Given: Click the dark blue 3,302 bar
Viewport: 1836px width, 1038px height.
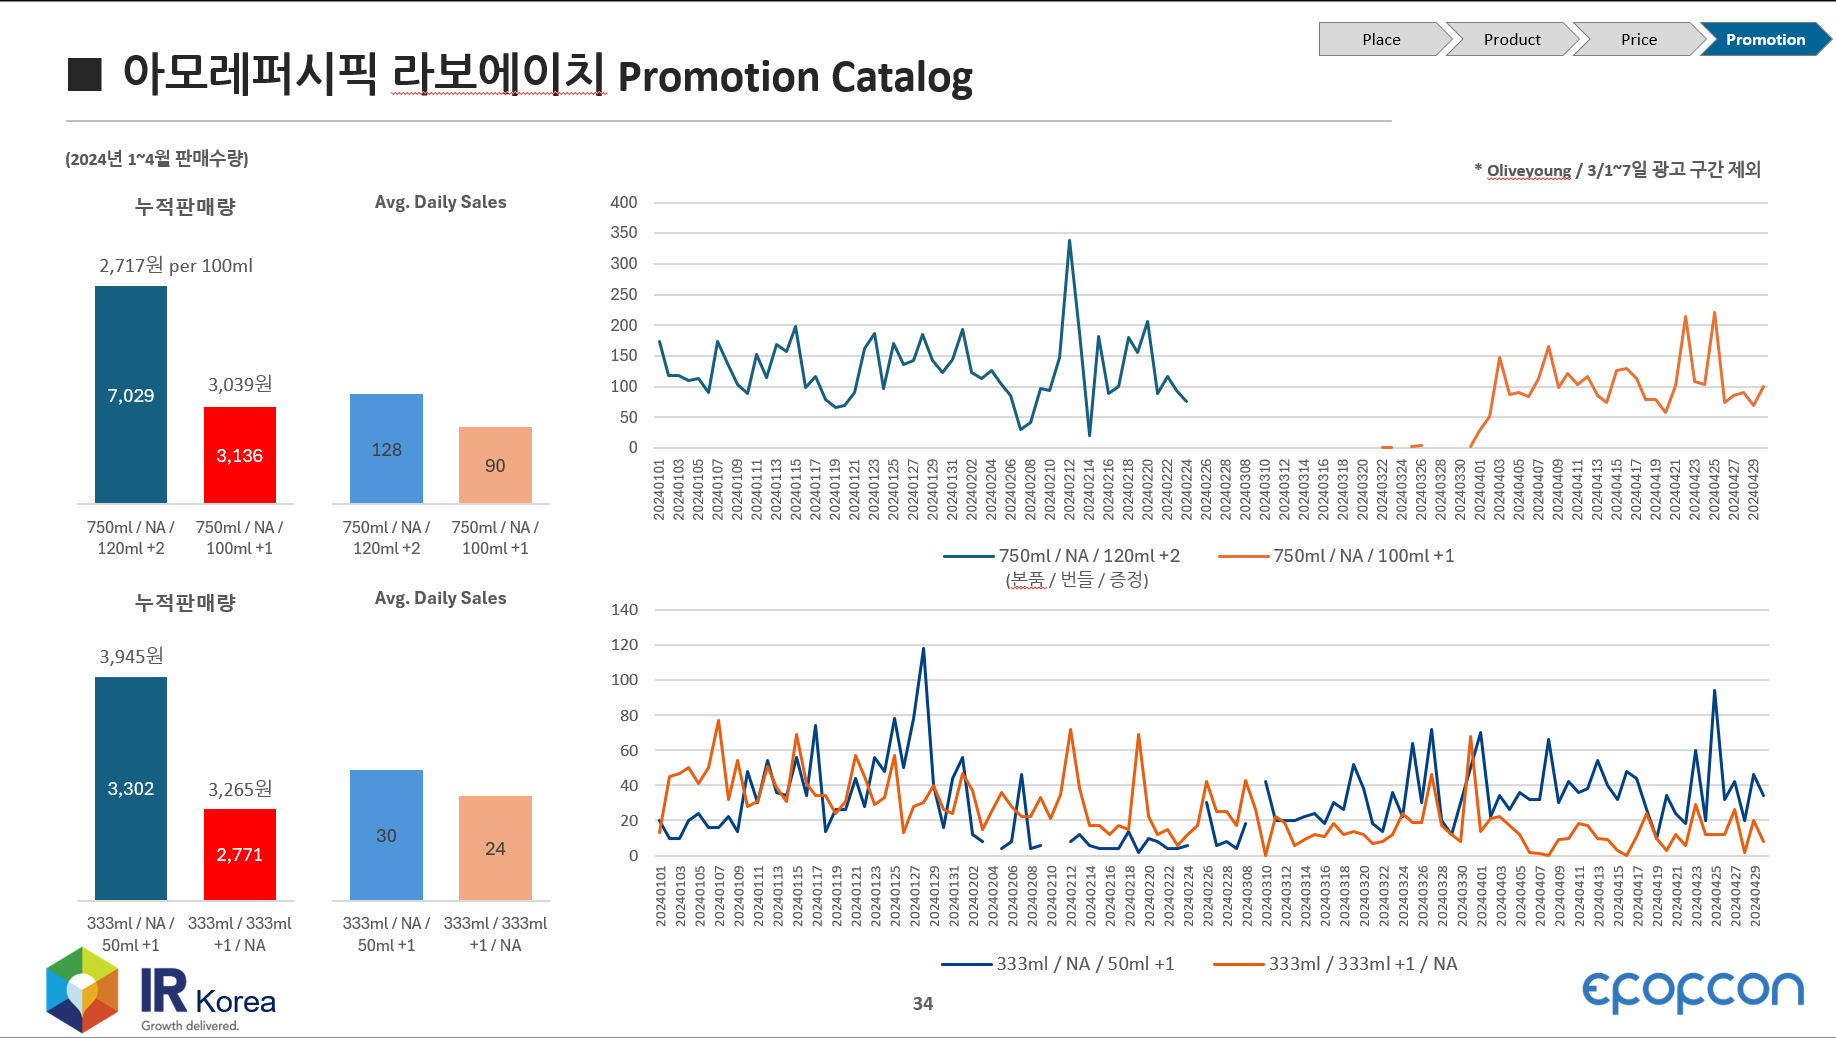Looking at the screenshot, I should 131,788.
